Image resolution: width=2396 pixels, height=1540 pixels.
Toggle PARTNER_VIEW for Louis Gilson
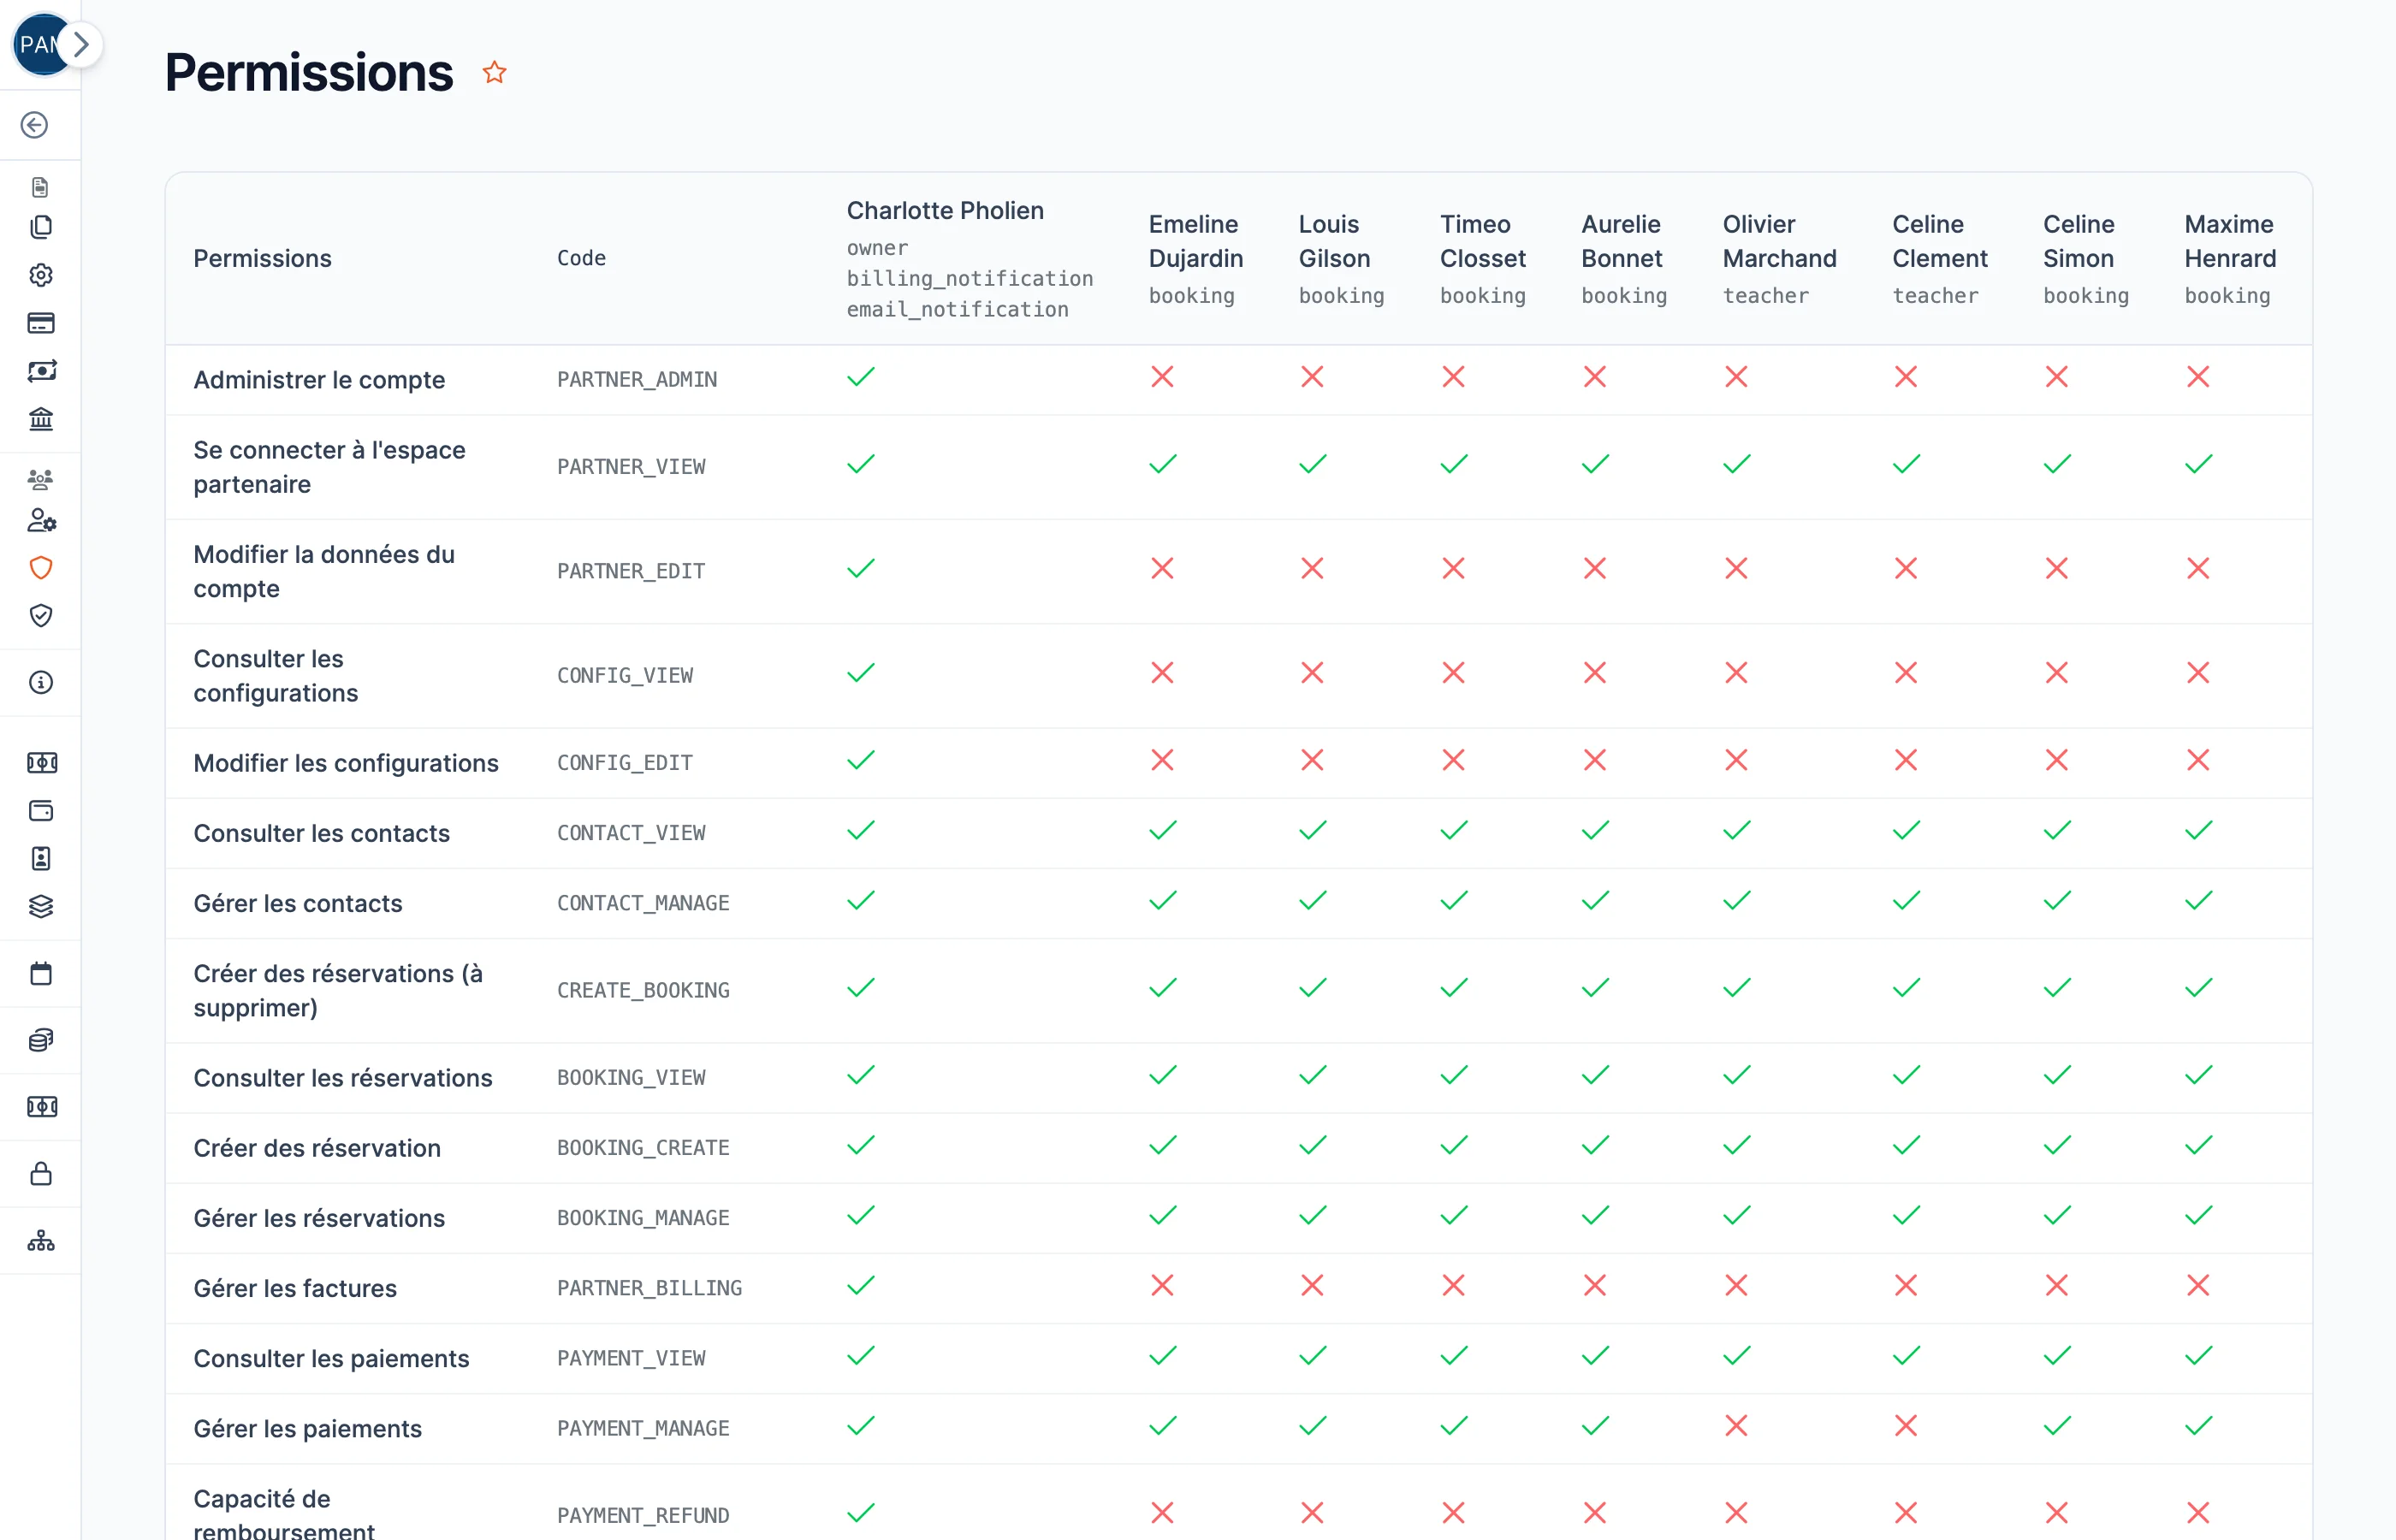pos(1312,464)
